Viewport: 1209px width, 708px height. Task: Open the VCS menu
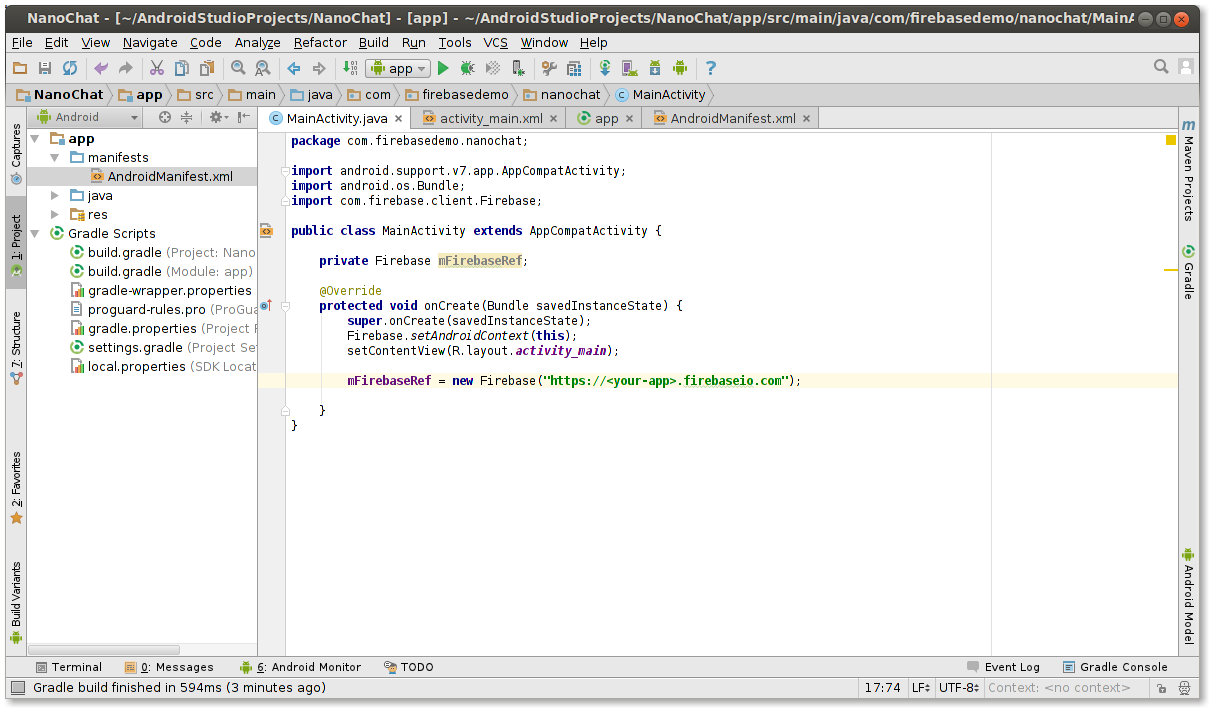[x=496, y=42]
